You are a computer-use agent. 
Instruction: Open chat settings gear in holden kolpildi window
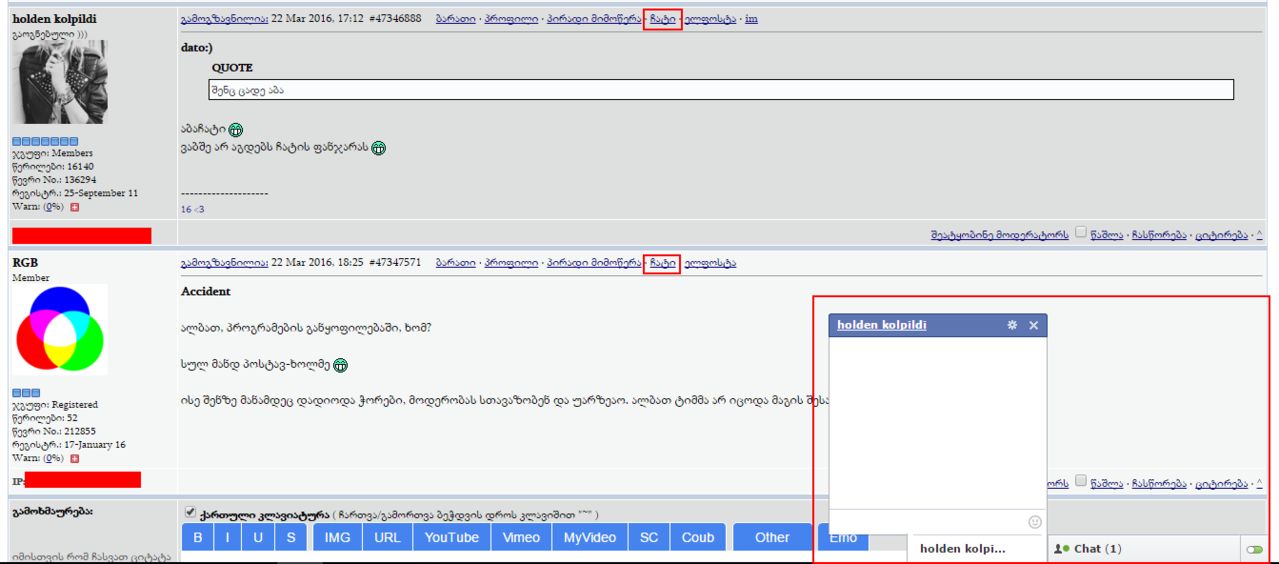(1012, 325)
